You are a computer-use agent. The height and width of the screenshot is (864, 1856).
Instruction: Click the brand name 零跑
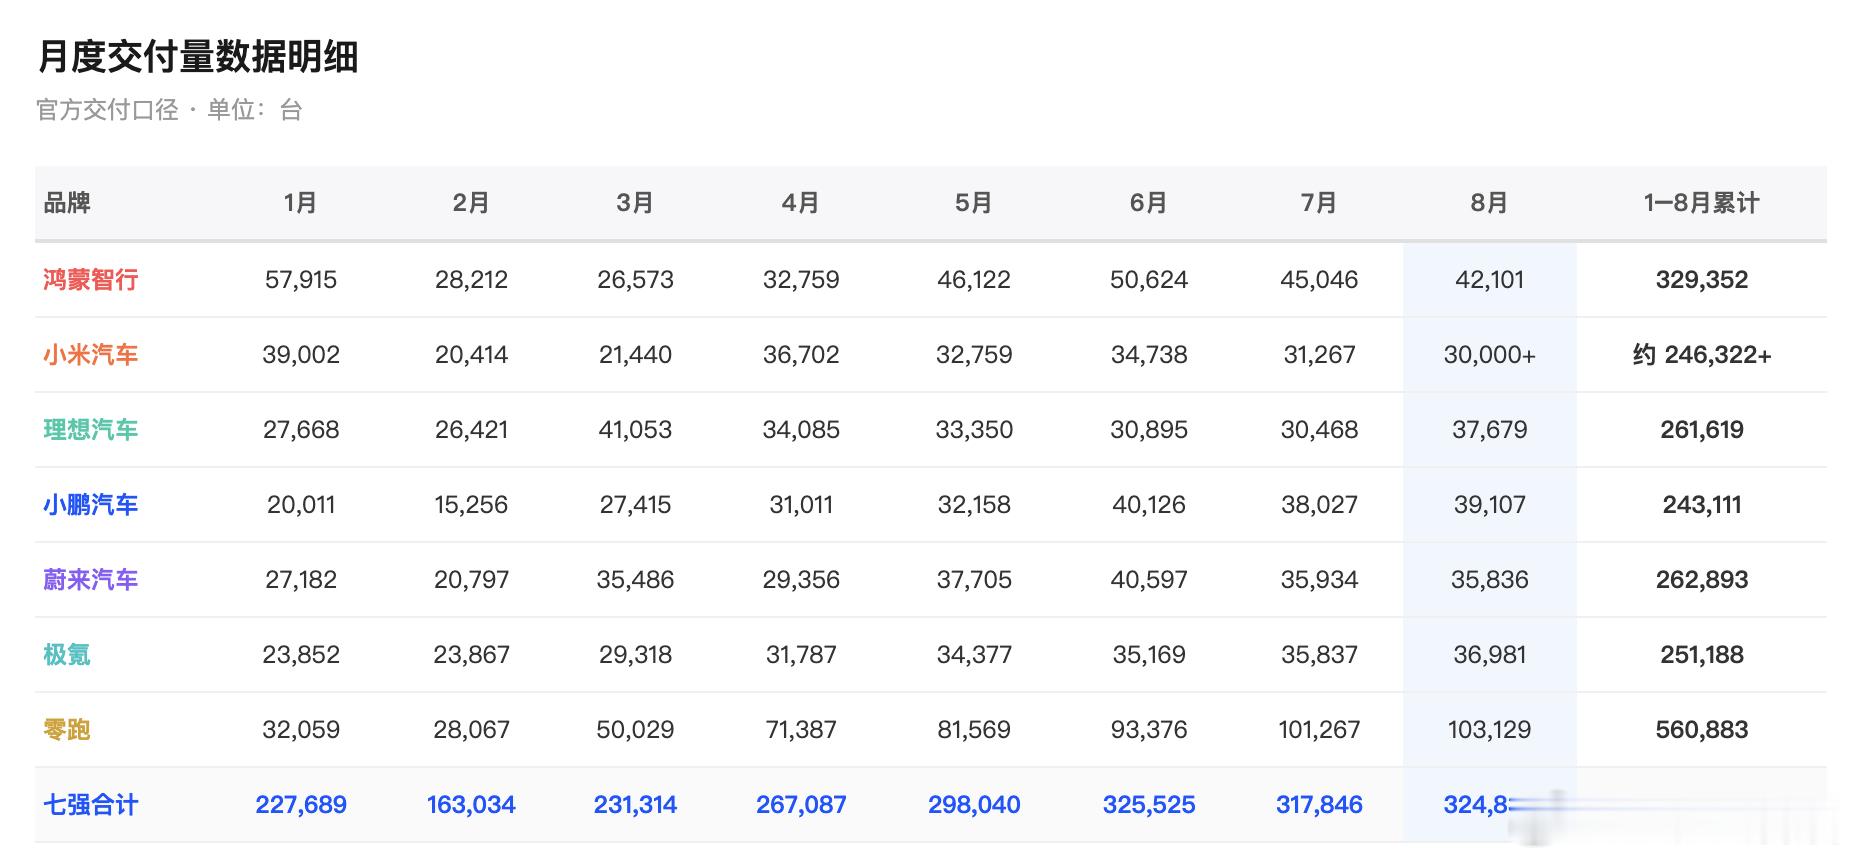[67, 730]
